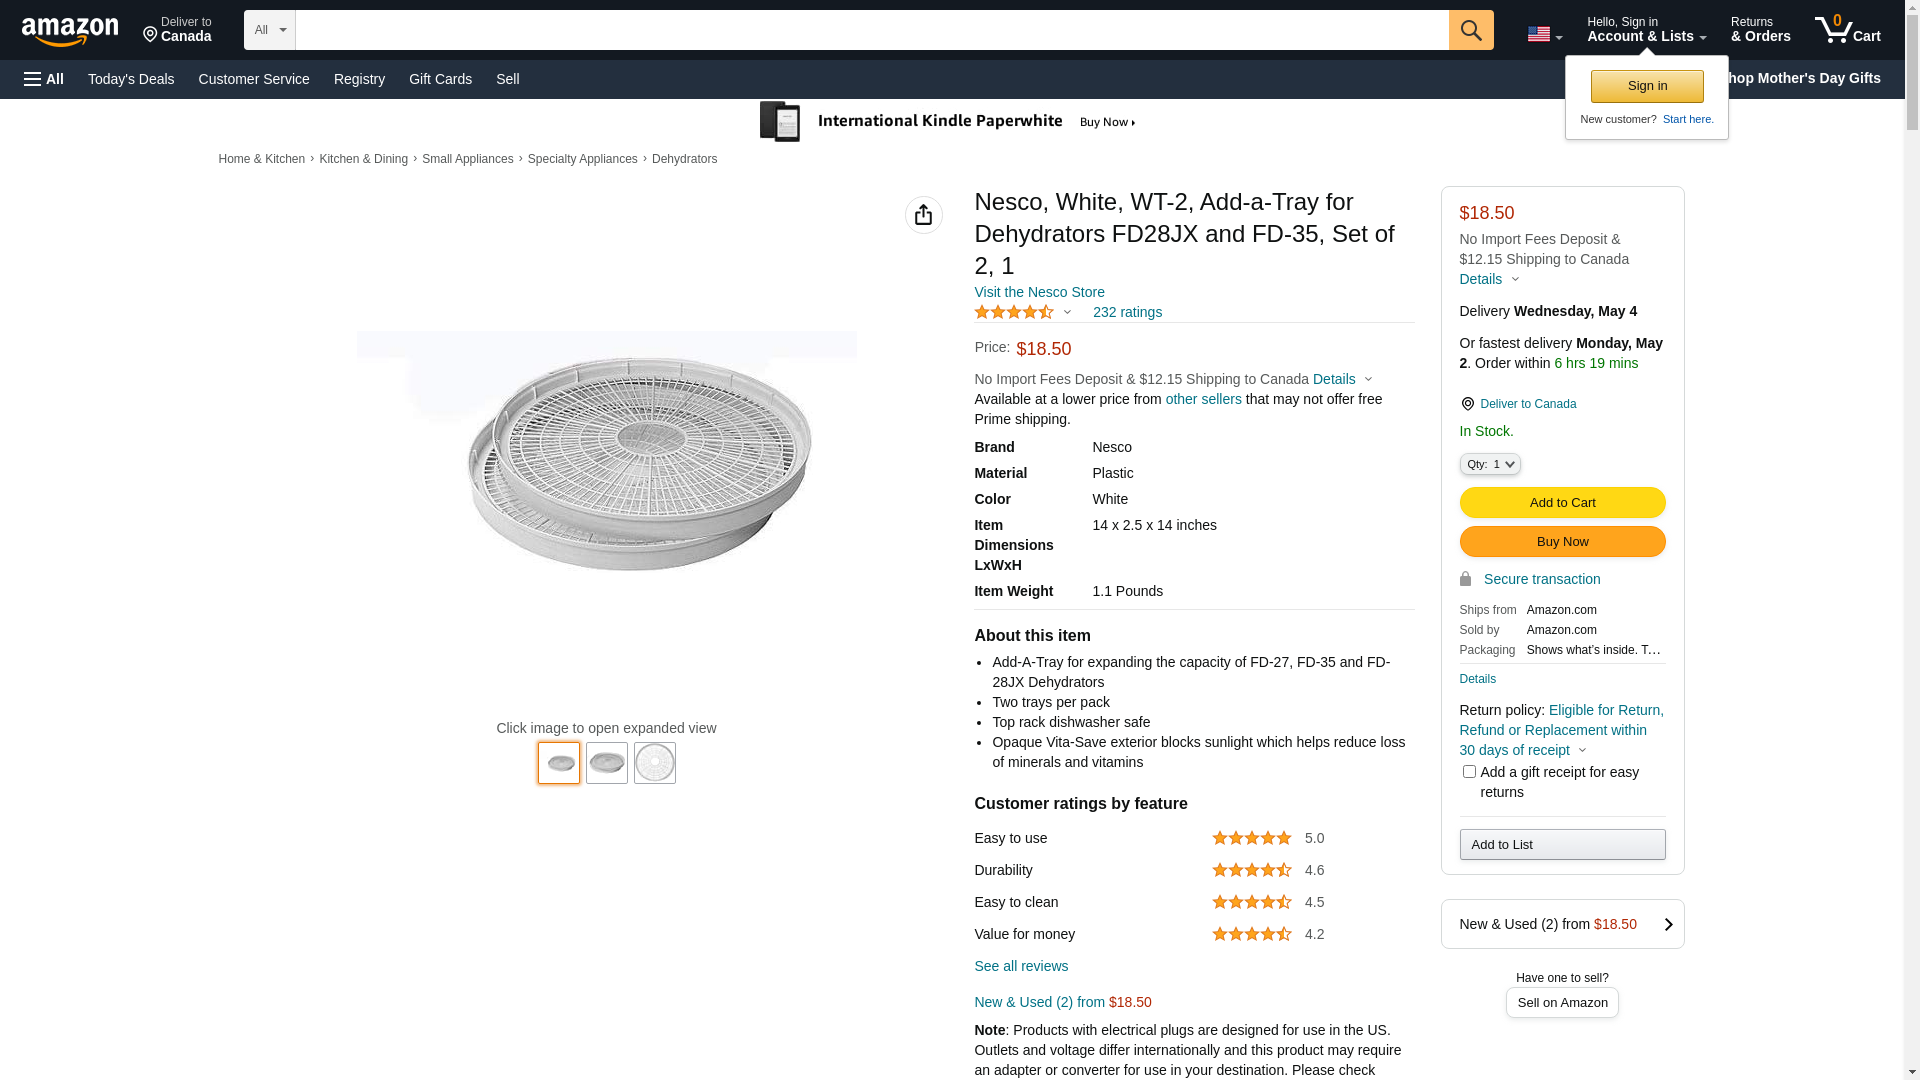Click the Add to Cart button
1920x1080 pixels.
(1561, 502)
